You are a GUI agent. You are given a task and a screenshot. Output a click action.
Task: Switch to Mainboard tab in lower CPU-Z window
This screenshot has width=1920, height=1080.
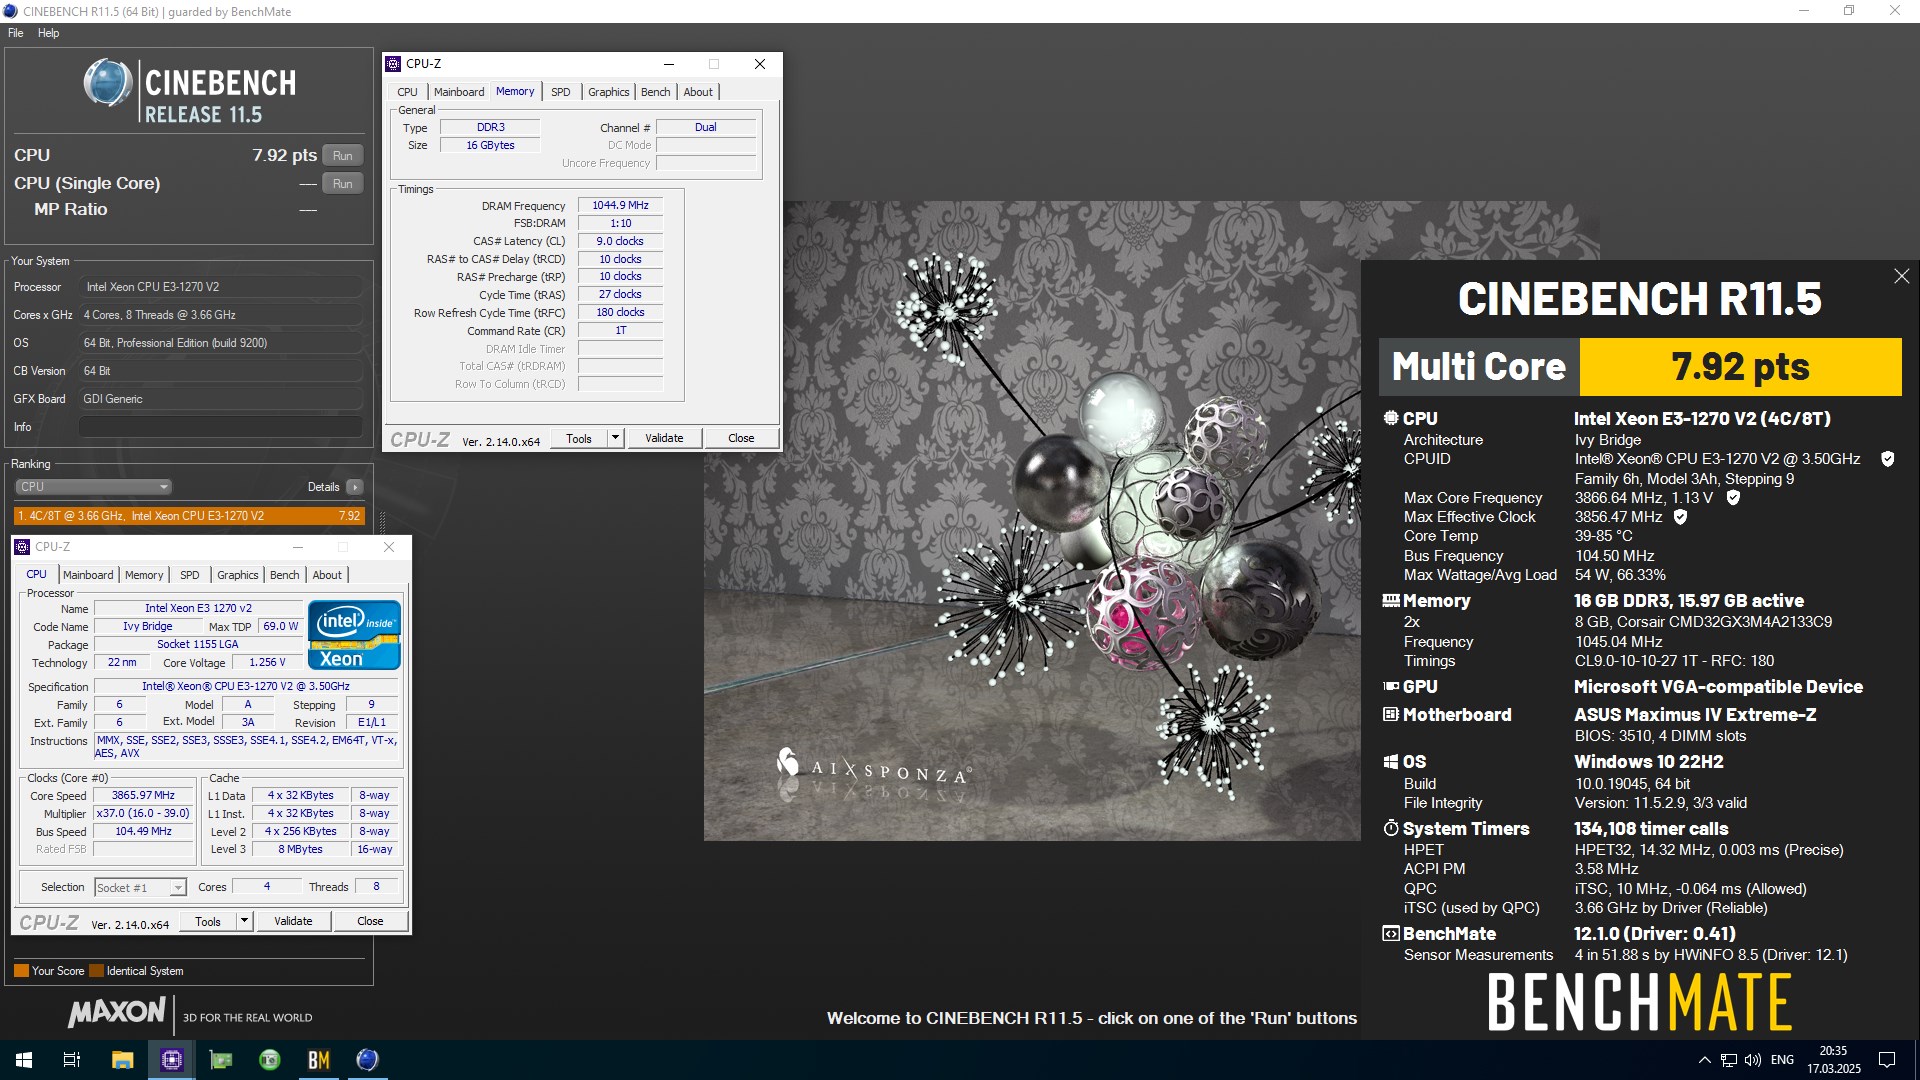pos(88,575)
